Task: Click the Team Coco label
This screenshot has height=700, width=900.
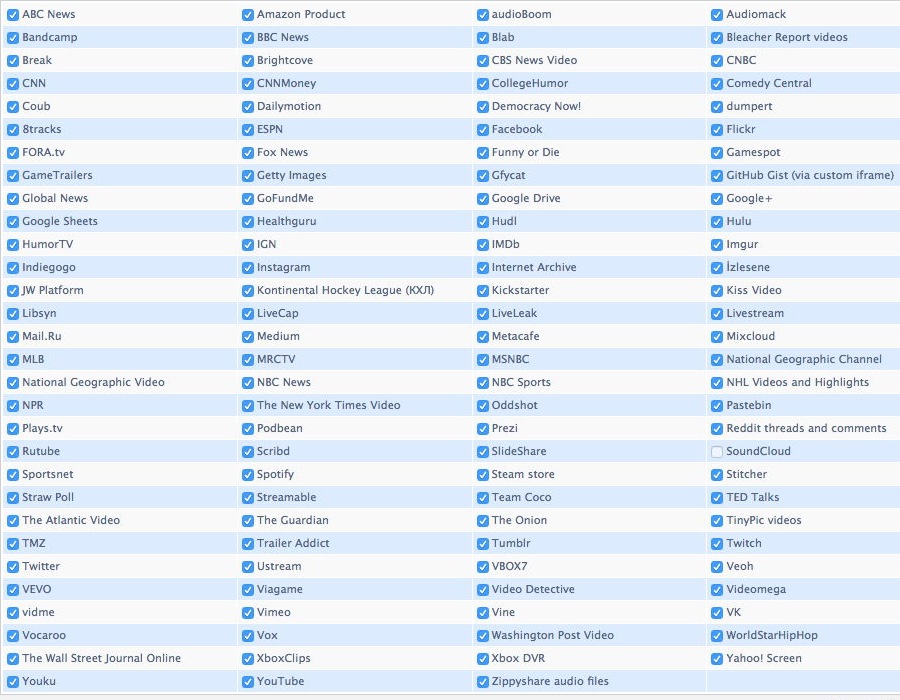Action: tap(521, 497)
